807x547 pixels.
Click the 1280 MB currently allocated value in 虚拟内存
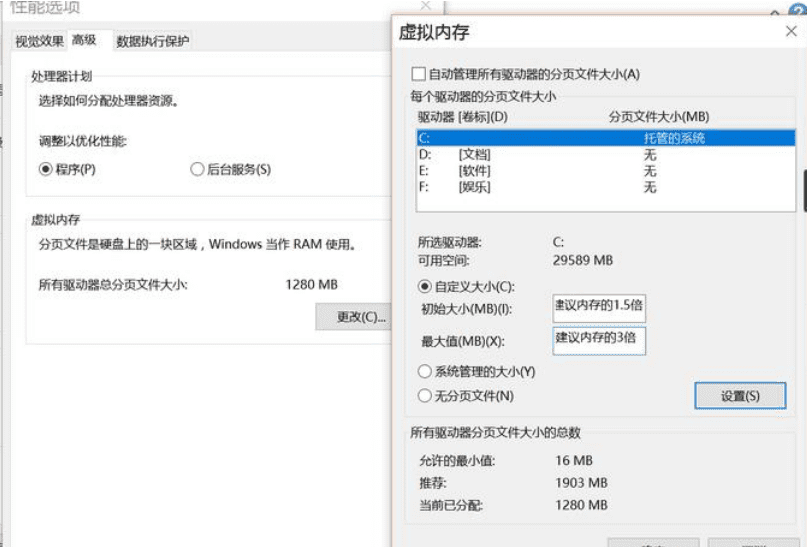point(581,505)
